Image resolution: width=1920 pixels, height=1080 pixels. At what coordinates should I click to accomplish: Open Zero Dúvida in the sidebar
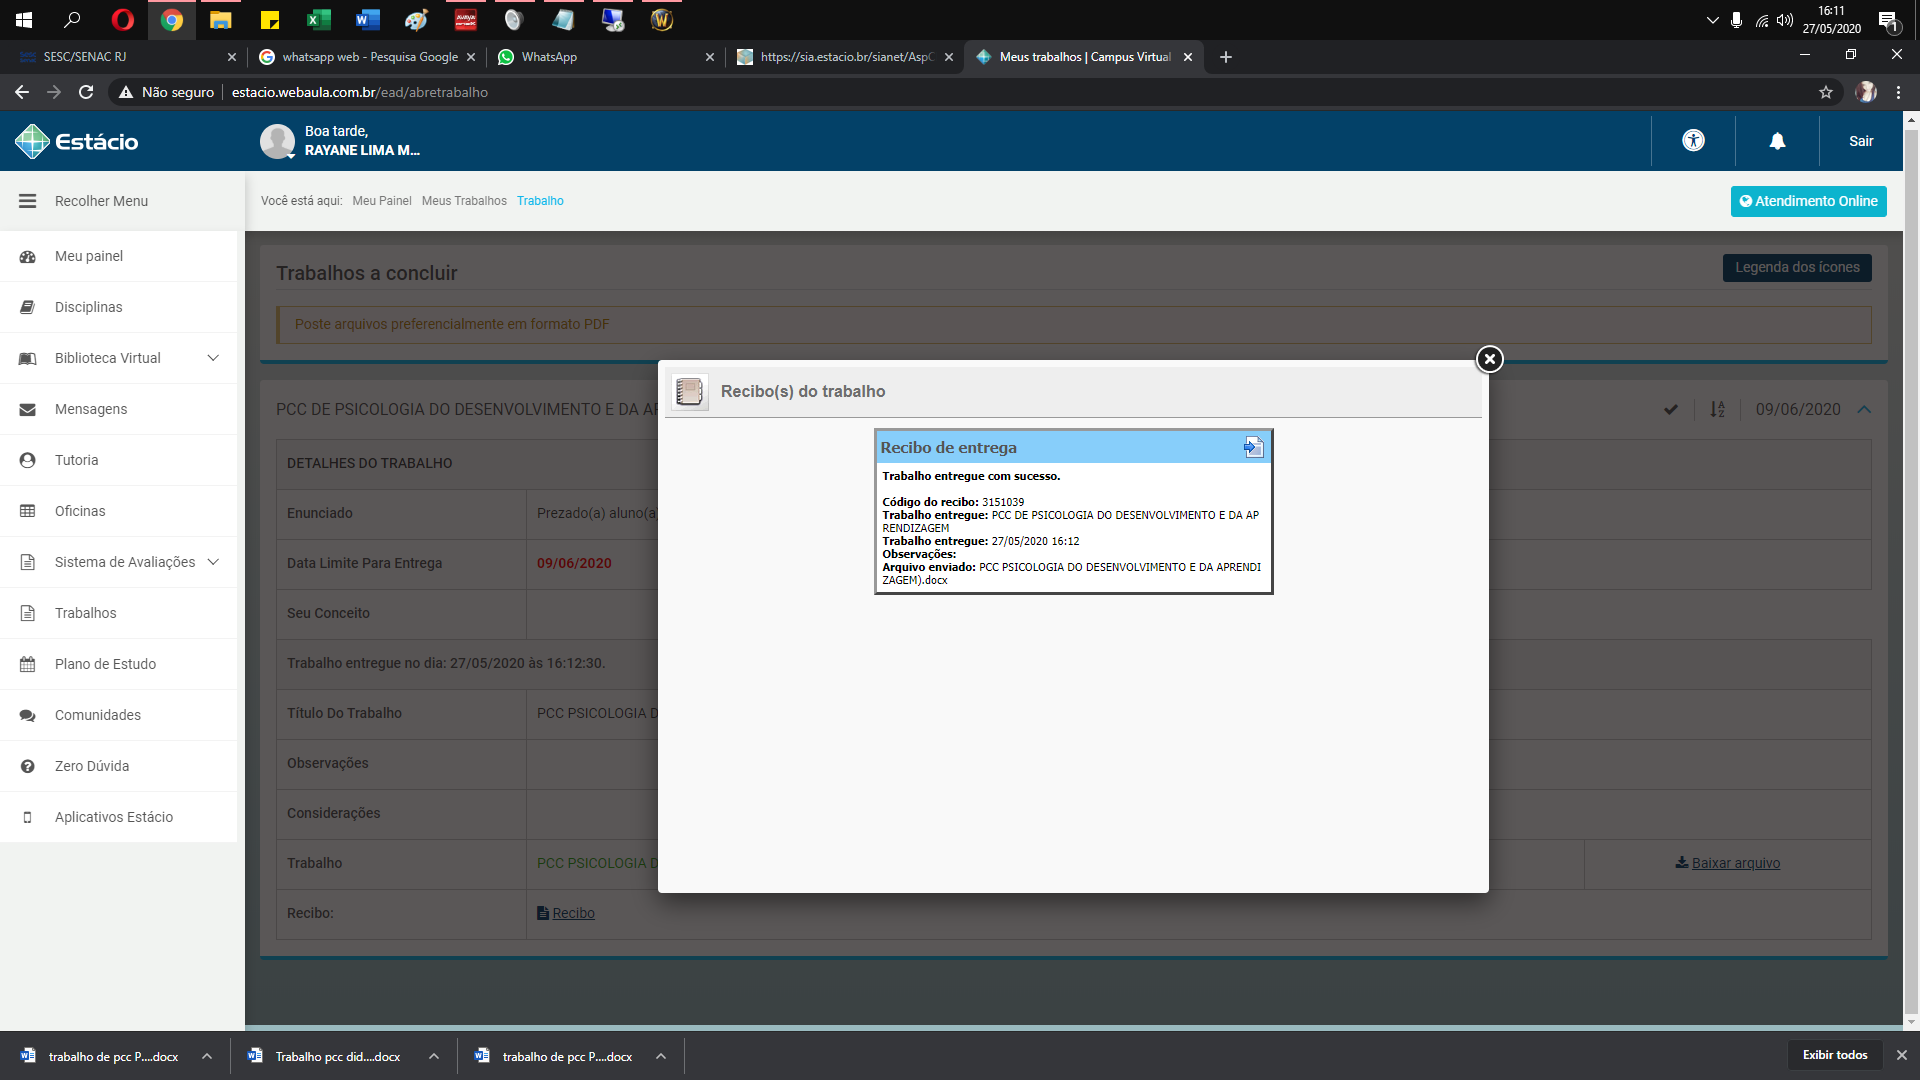point(92,766)
